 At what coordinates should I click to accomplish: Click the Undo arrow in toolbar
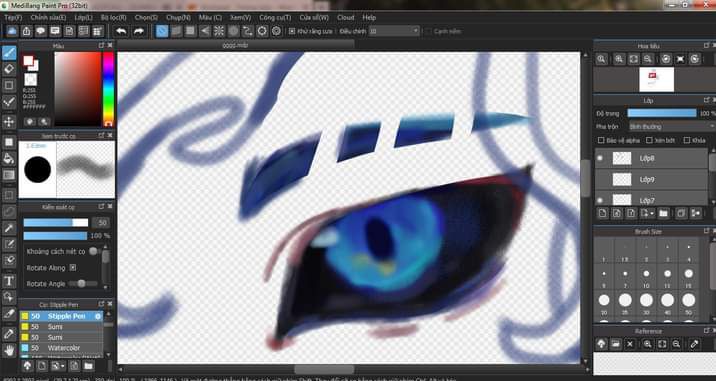[x=121, y=31]
